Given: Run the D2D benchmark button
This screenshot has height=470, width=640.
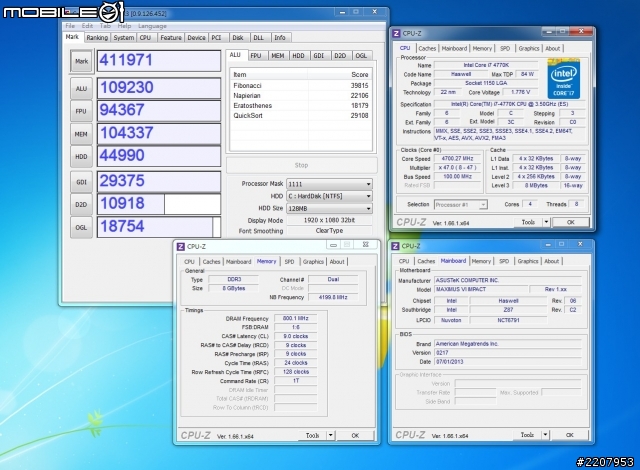Looking at the screenshot, I should tap(81, 204).
